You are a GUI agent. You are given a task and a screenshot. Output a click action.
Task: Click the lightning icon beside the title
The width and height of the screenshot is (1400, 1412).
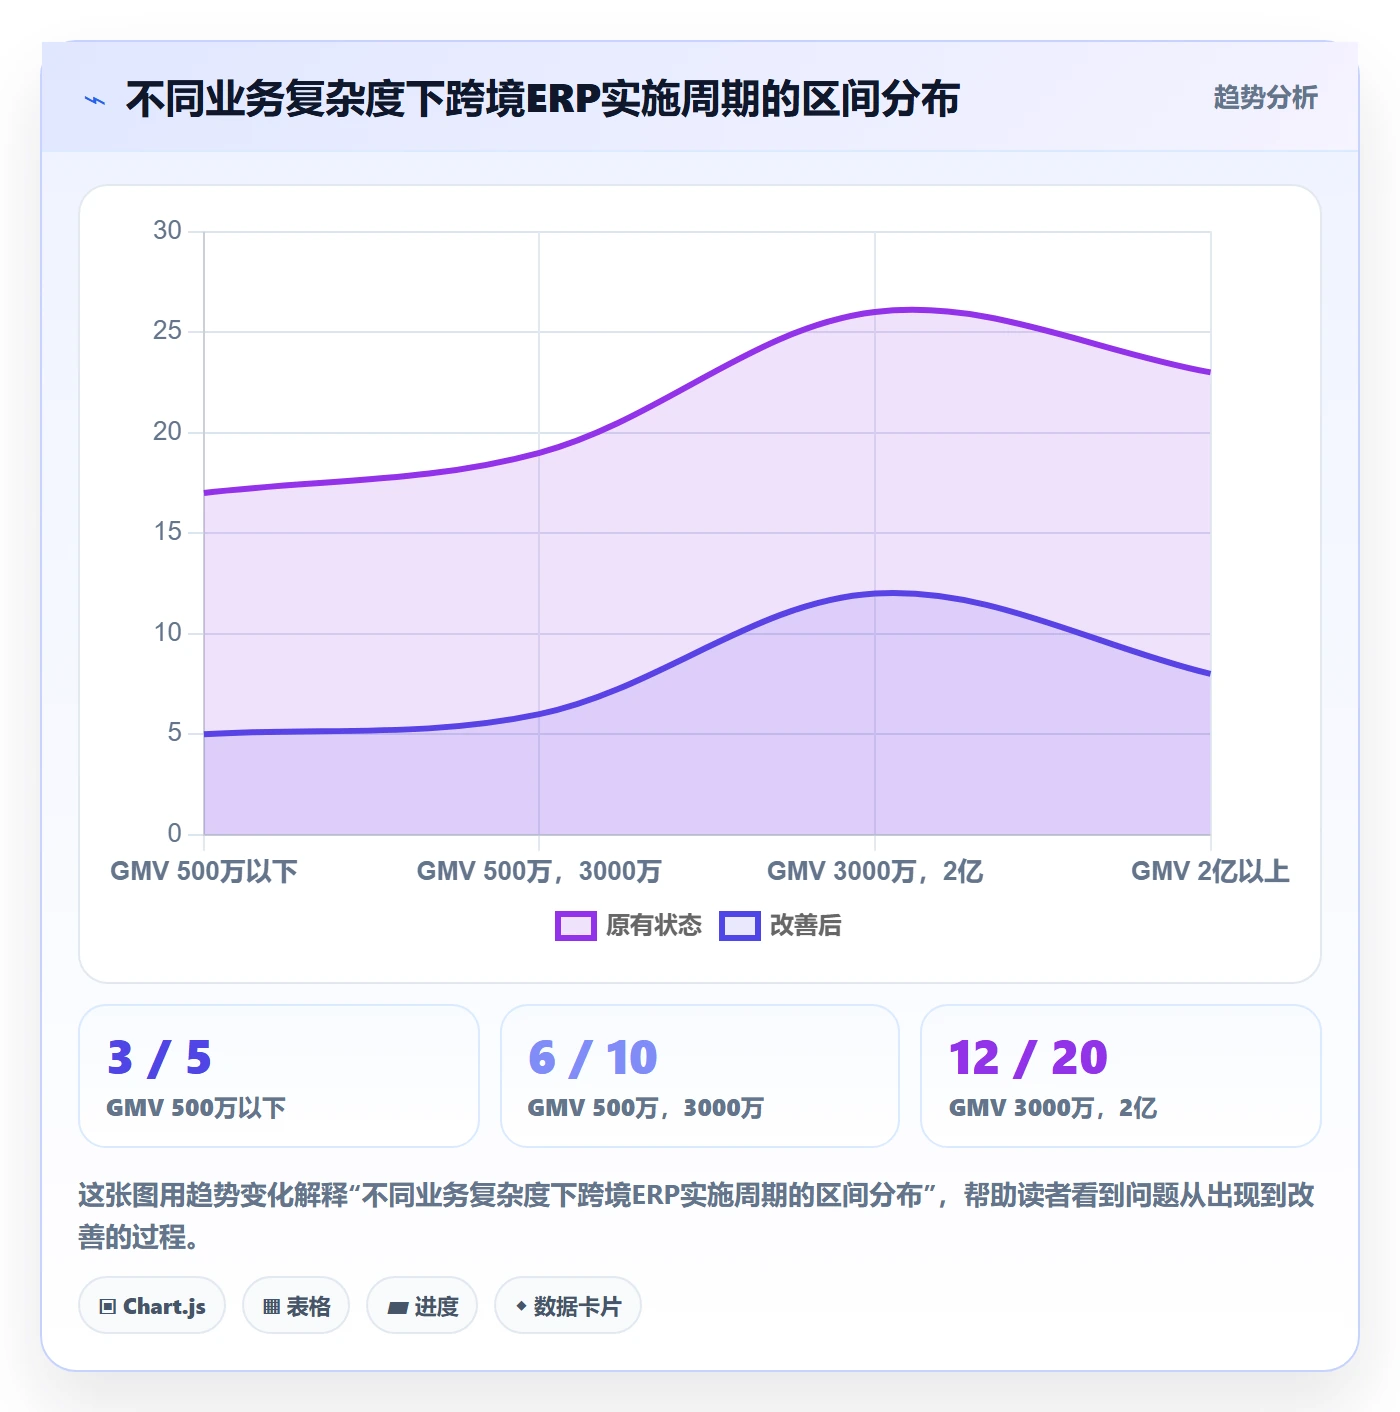[x=95, y=100]
